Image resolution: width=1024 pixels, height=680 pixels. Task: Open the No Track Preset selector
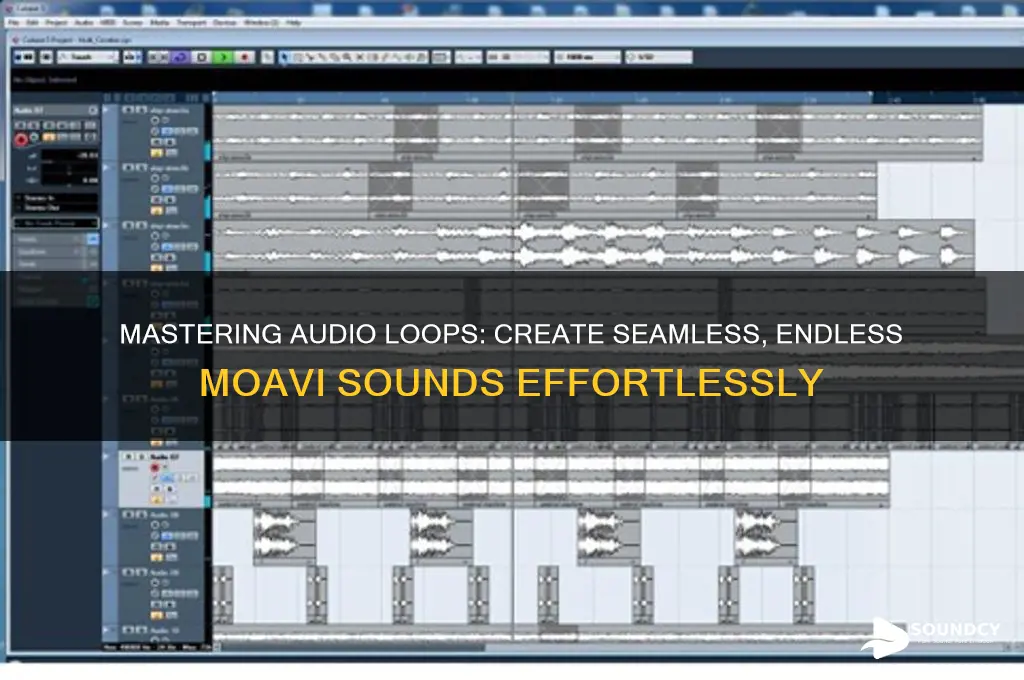56,223
